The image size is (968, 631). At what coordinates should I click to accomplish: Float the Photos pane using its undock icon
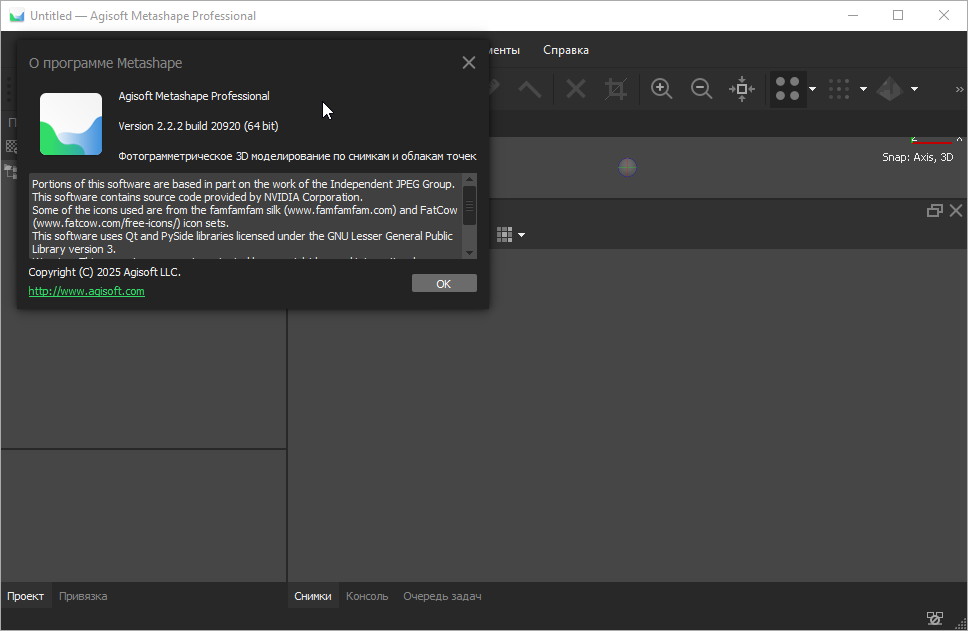935,211
